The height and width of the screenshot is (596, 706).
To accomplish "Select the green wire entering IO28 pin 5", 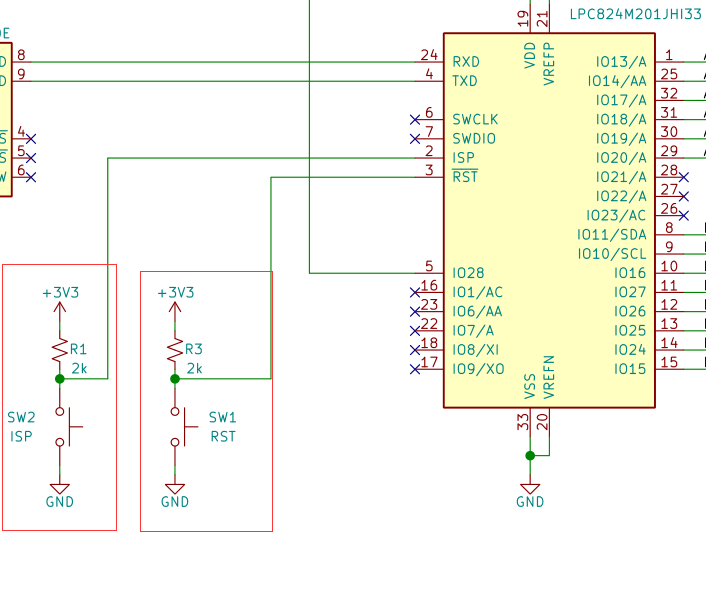I will 362,273.
